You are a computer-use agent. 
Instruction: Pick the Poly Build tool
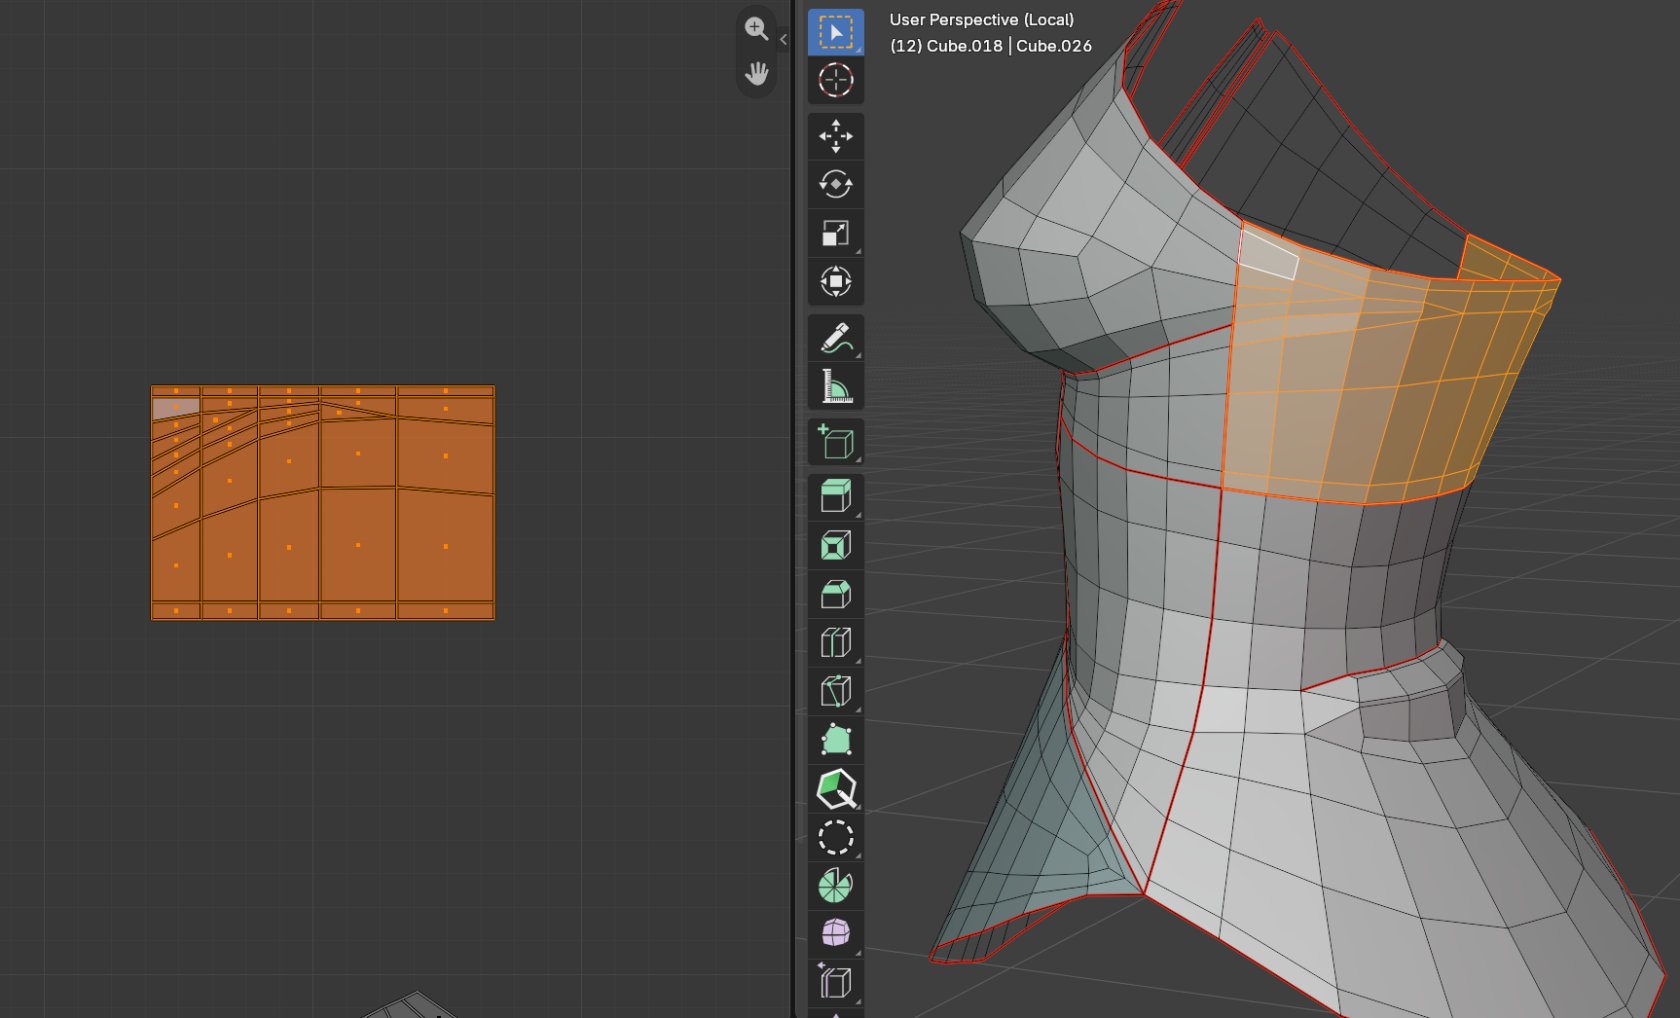pos(836,740)
